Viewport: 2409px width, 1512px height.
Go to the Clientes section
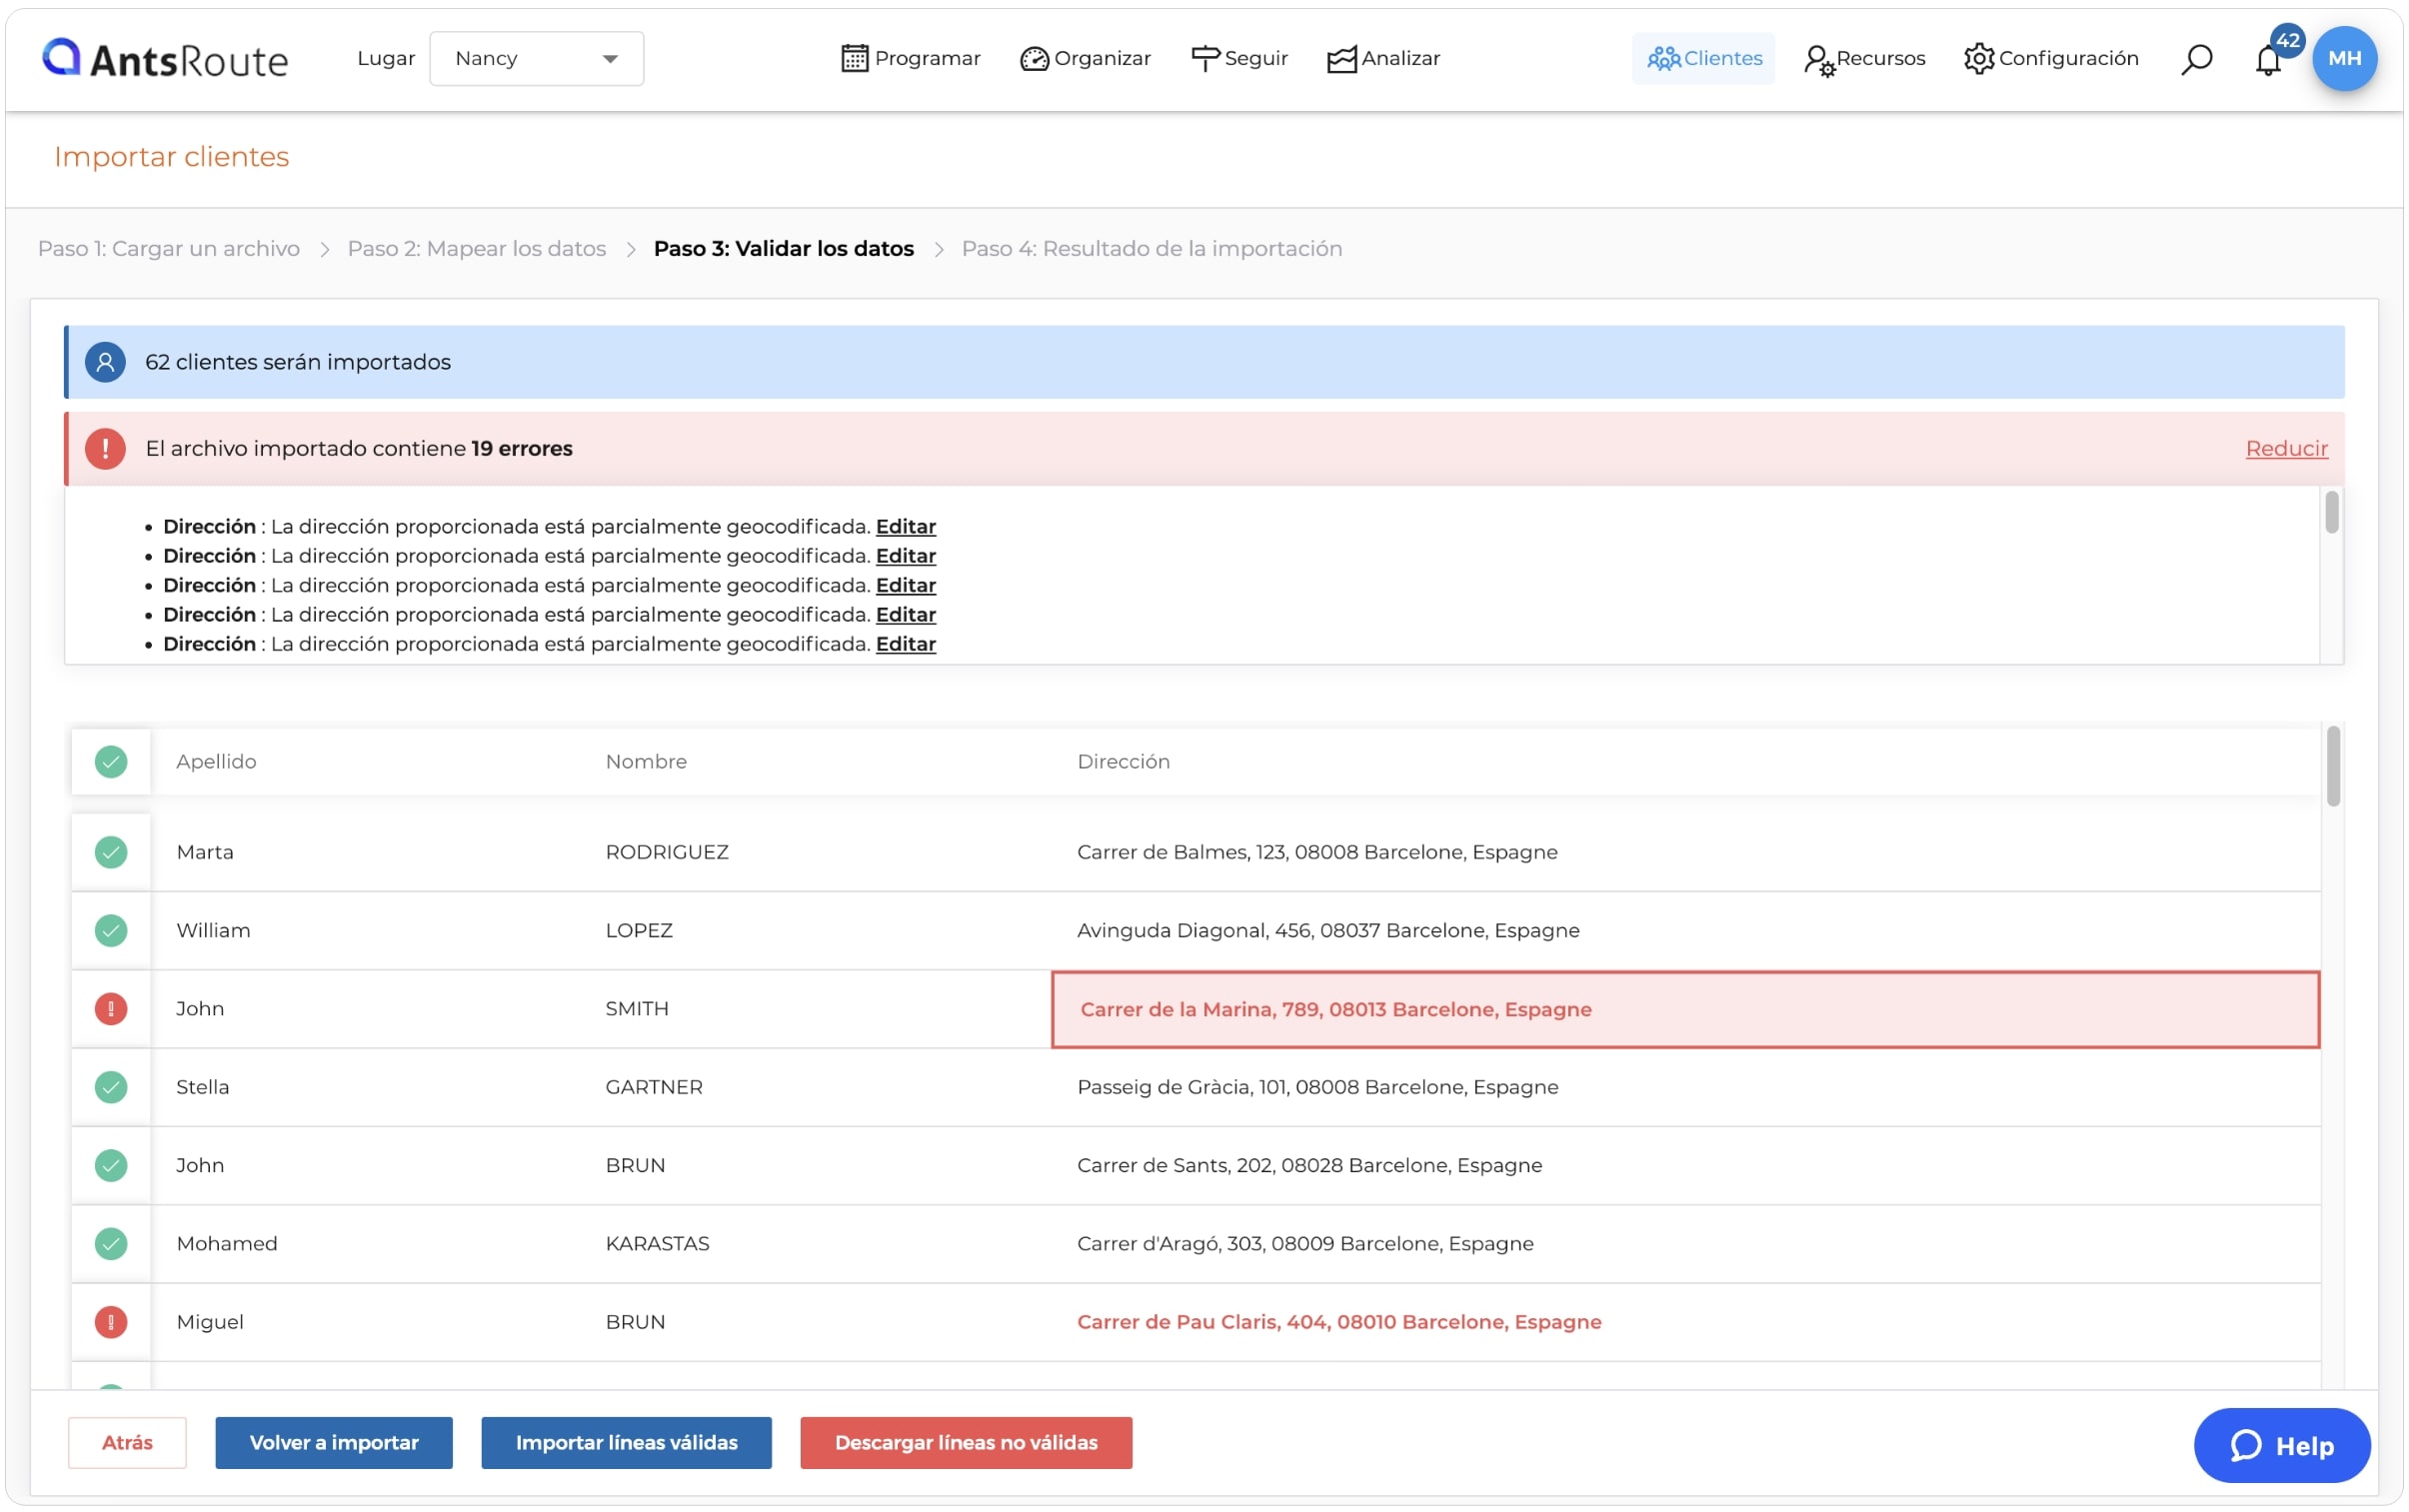pos(1703,58)
